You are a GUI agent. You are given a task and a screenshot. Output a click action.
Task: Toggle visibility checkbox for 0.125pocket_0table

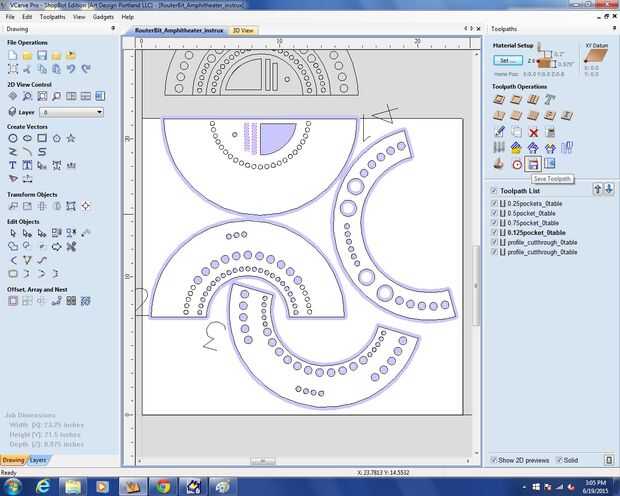(x=494, y=232)
